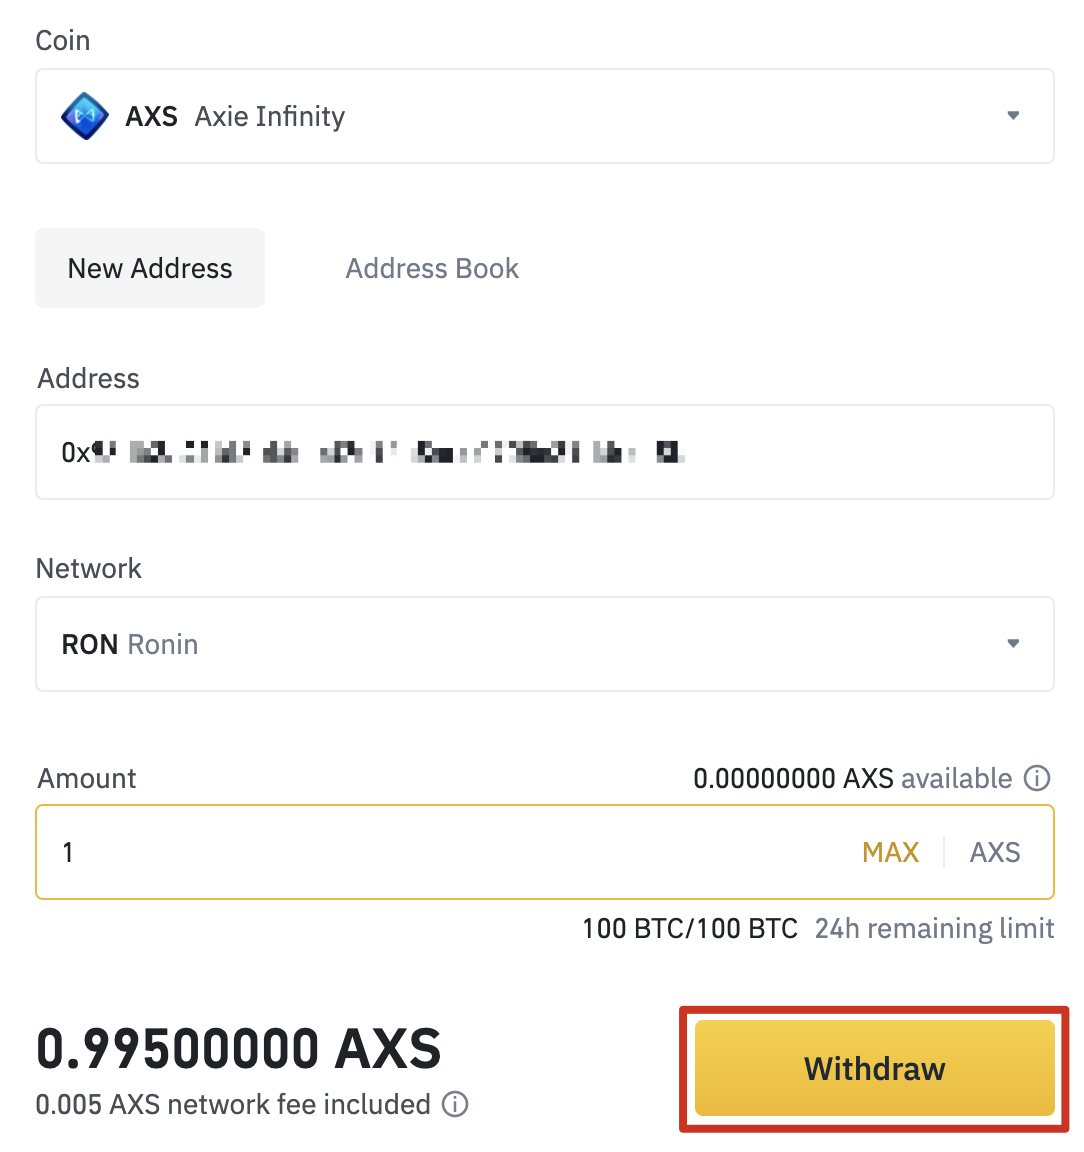
Task: Open the Network dropdown arrow
Action: 1013,644
